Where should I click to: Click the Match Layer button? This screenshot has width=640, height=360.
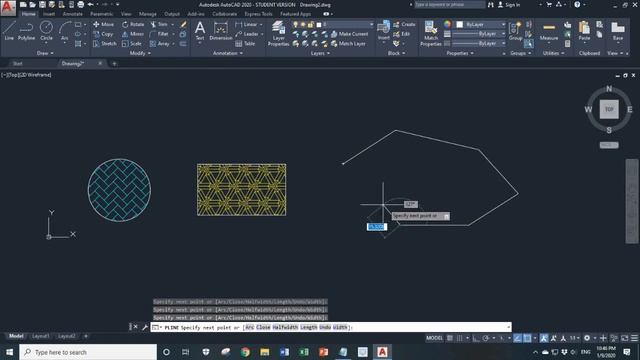(x=348, y=44)
